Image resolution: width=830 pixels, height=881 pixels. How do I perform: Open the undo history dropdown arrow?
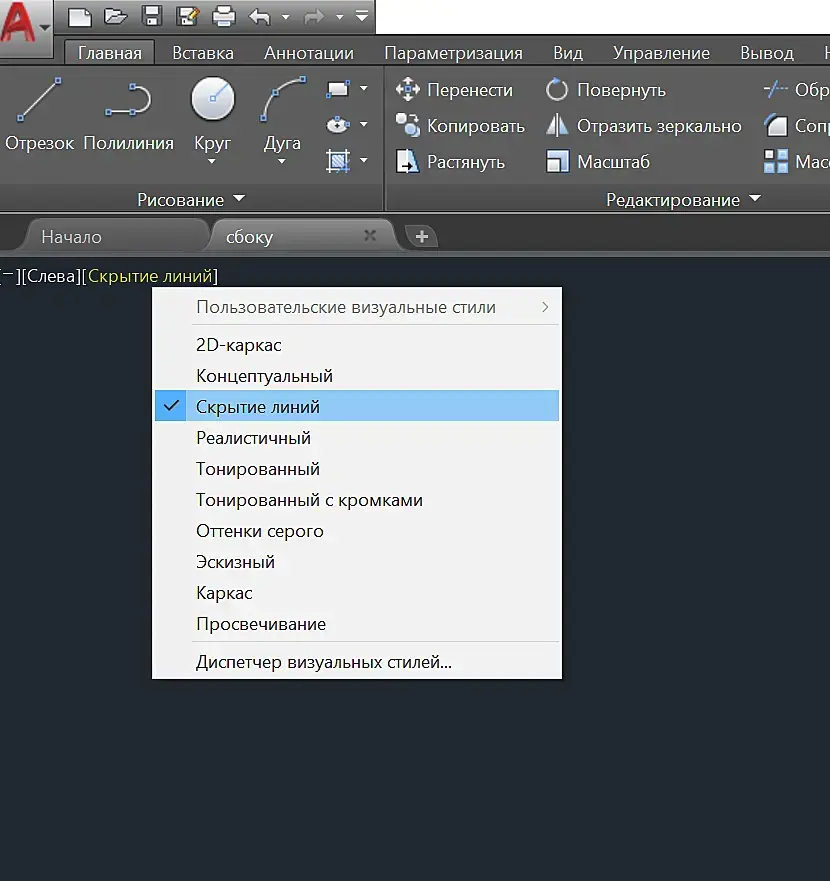285,17
